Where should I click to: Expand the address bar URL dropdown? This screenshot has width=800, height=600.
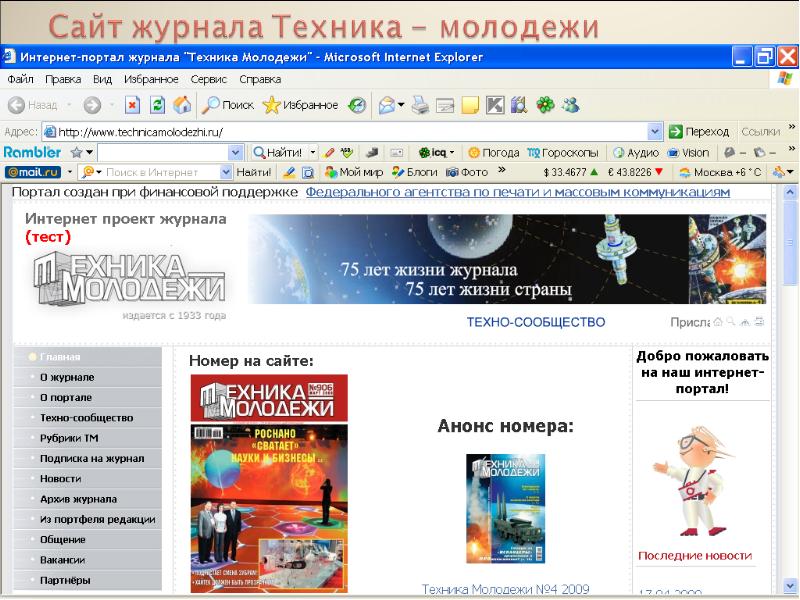(x=655, y=131)
